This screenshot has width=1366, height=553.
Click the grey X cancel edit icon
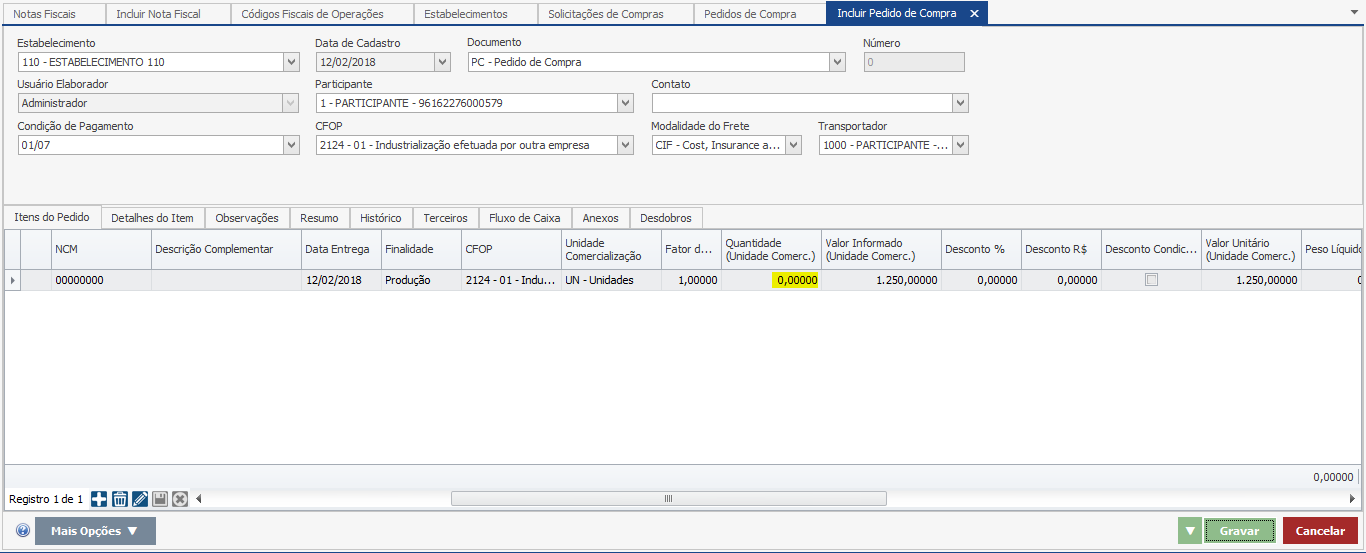(x=180, y=499)
